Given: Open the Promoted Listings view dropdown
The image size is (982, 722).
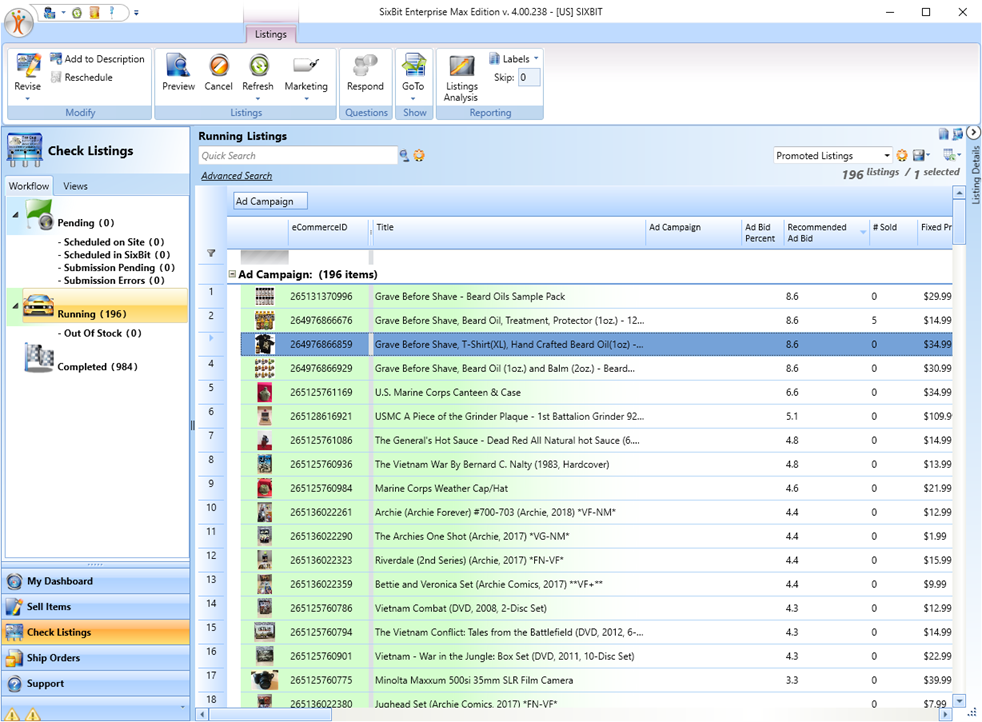Looking at the screenshot, I should (886, 156).
